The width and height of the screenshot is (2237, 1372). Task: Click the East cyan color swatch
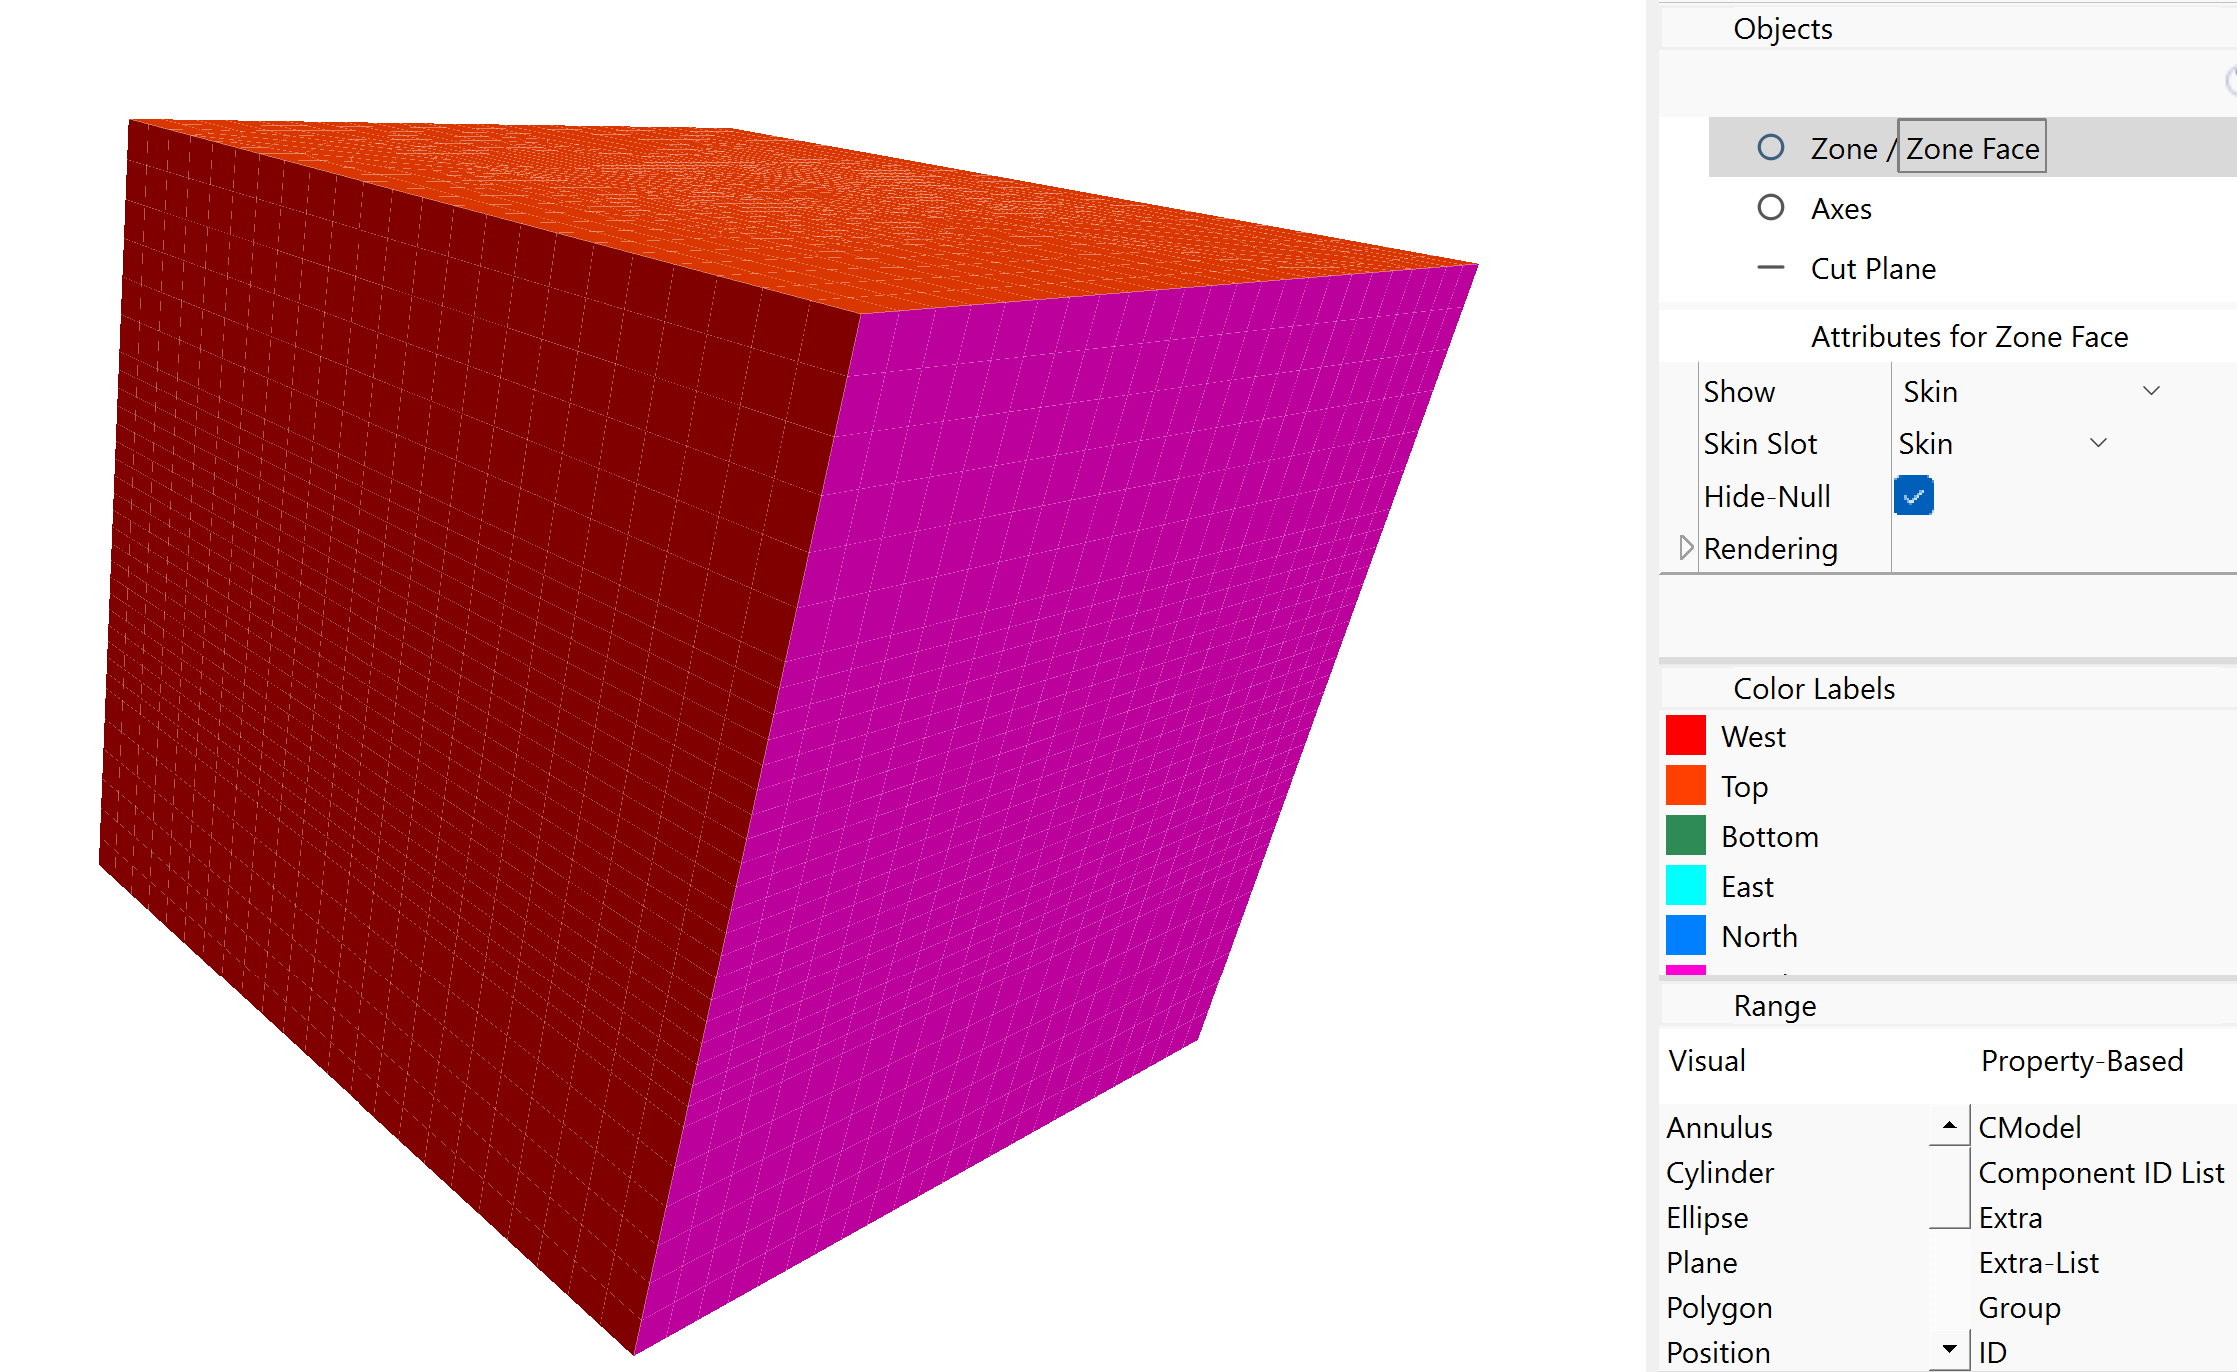click(1685, 886)
